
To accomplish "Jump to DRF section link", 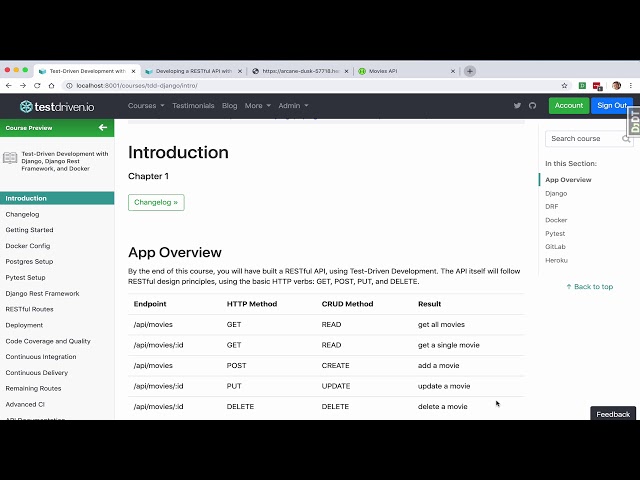I will (x=551, y=207).
